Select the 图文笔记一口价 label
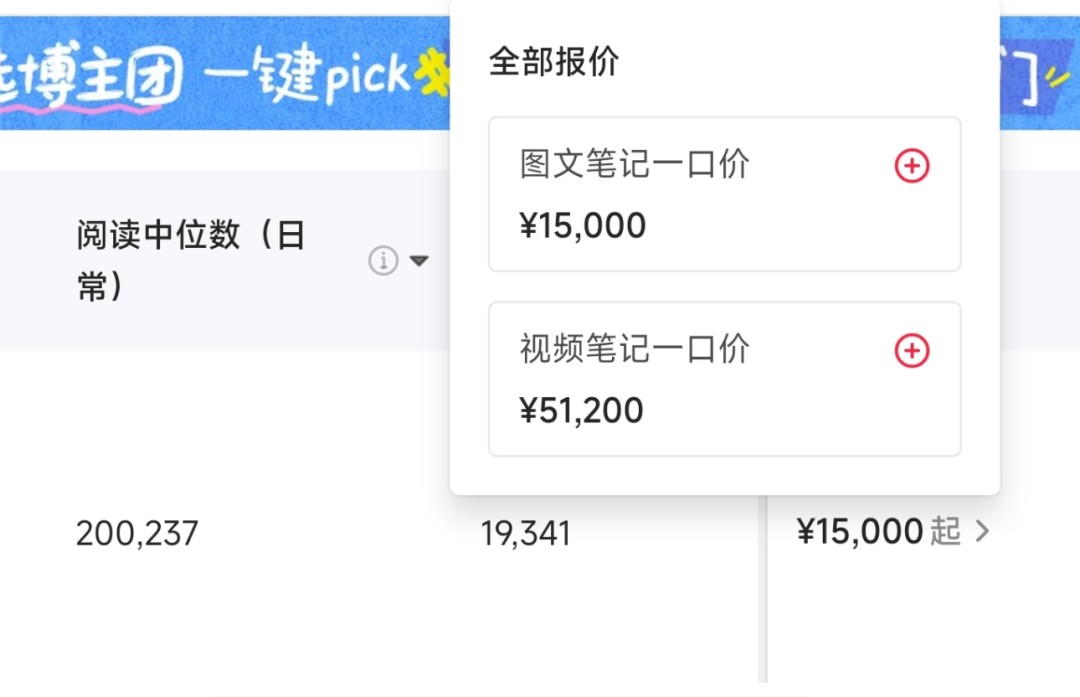The height and width of the screenshot is (697, 1080). point(634,165)
